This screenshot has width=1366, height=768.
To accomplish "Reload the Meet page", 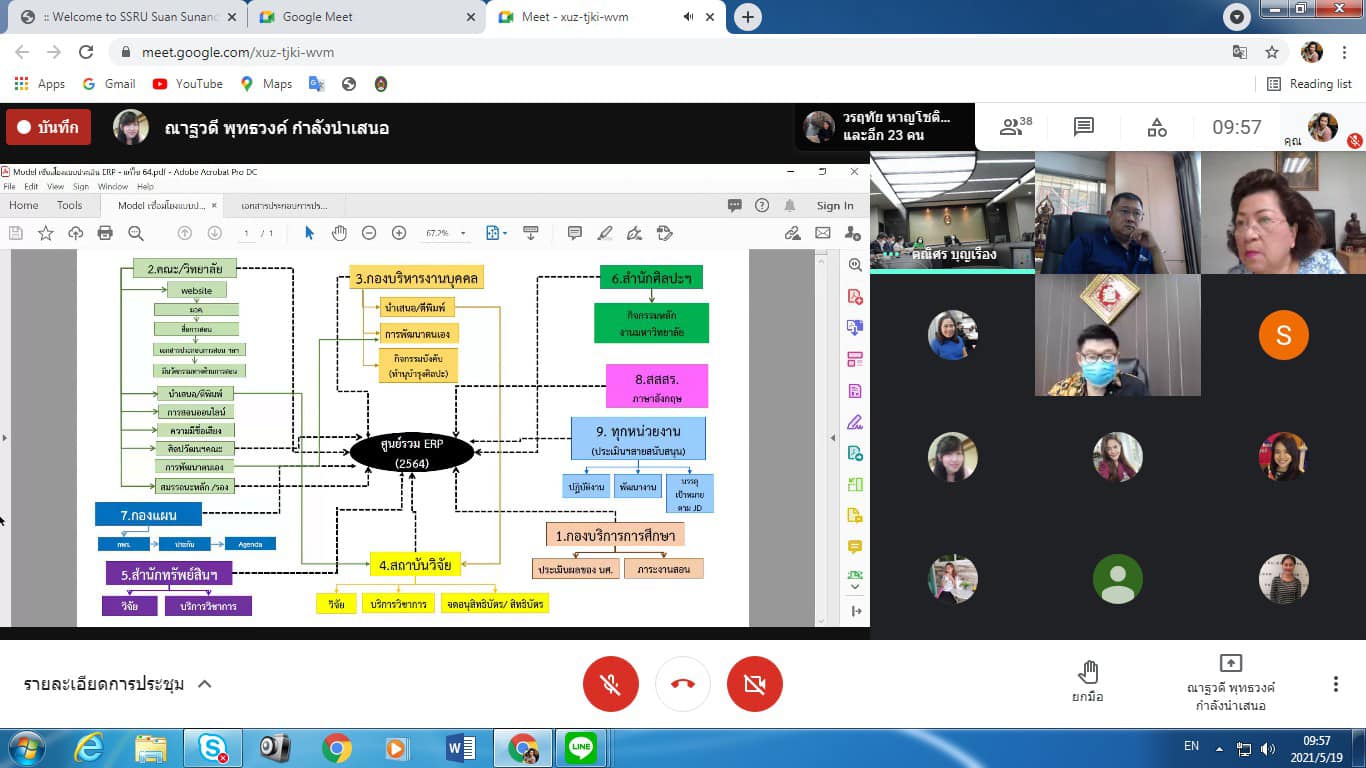I will [x=86, y=52].
